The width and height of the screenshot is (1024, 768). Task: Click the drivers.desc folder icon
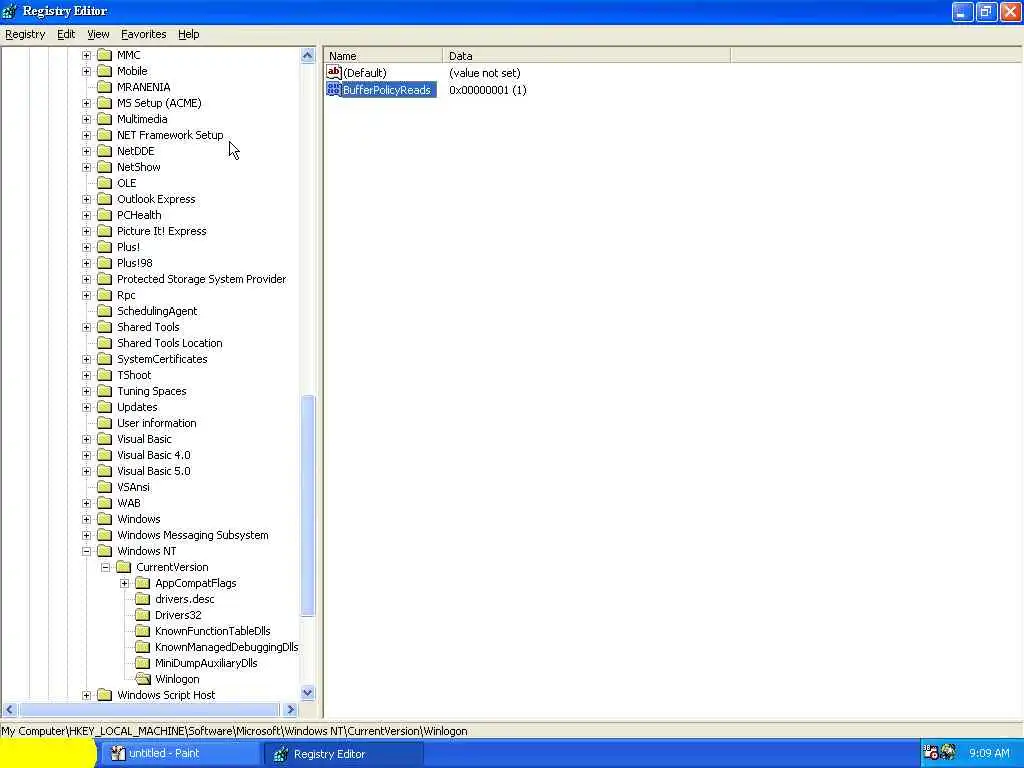[142, 599]
